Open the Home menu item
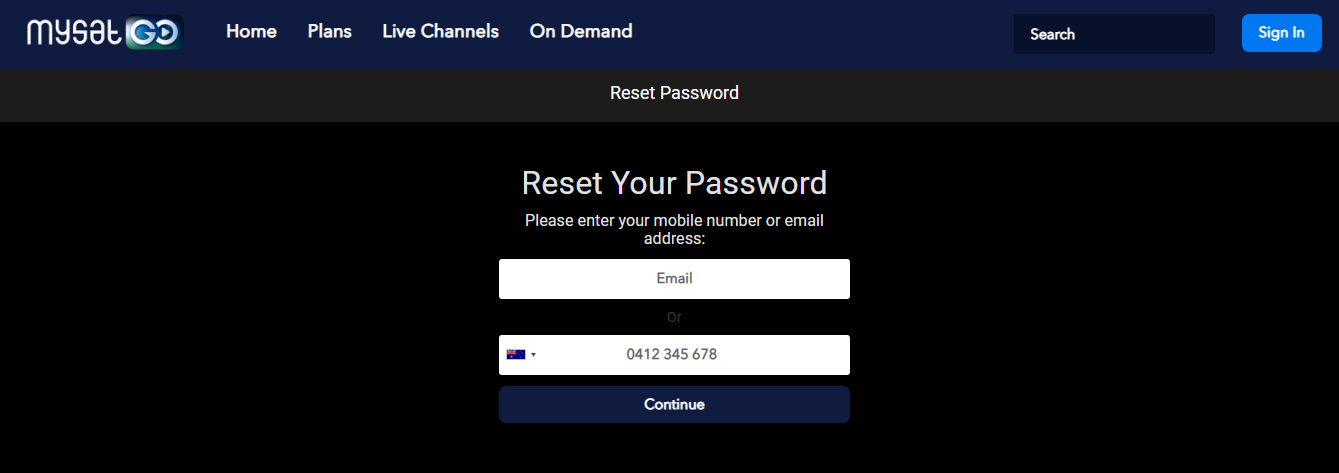Image resolution: width=1339 pixels, height=473 pixels. (x=251, y=31)
